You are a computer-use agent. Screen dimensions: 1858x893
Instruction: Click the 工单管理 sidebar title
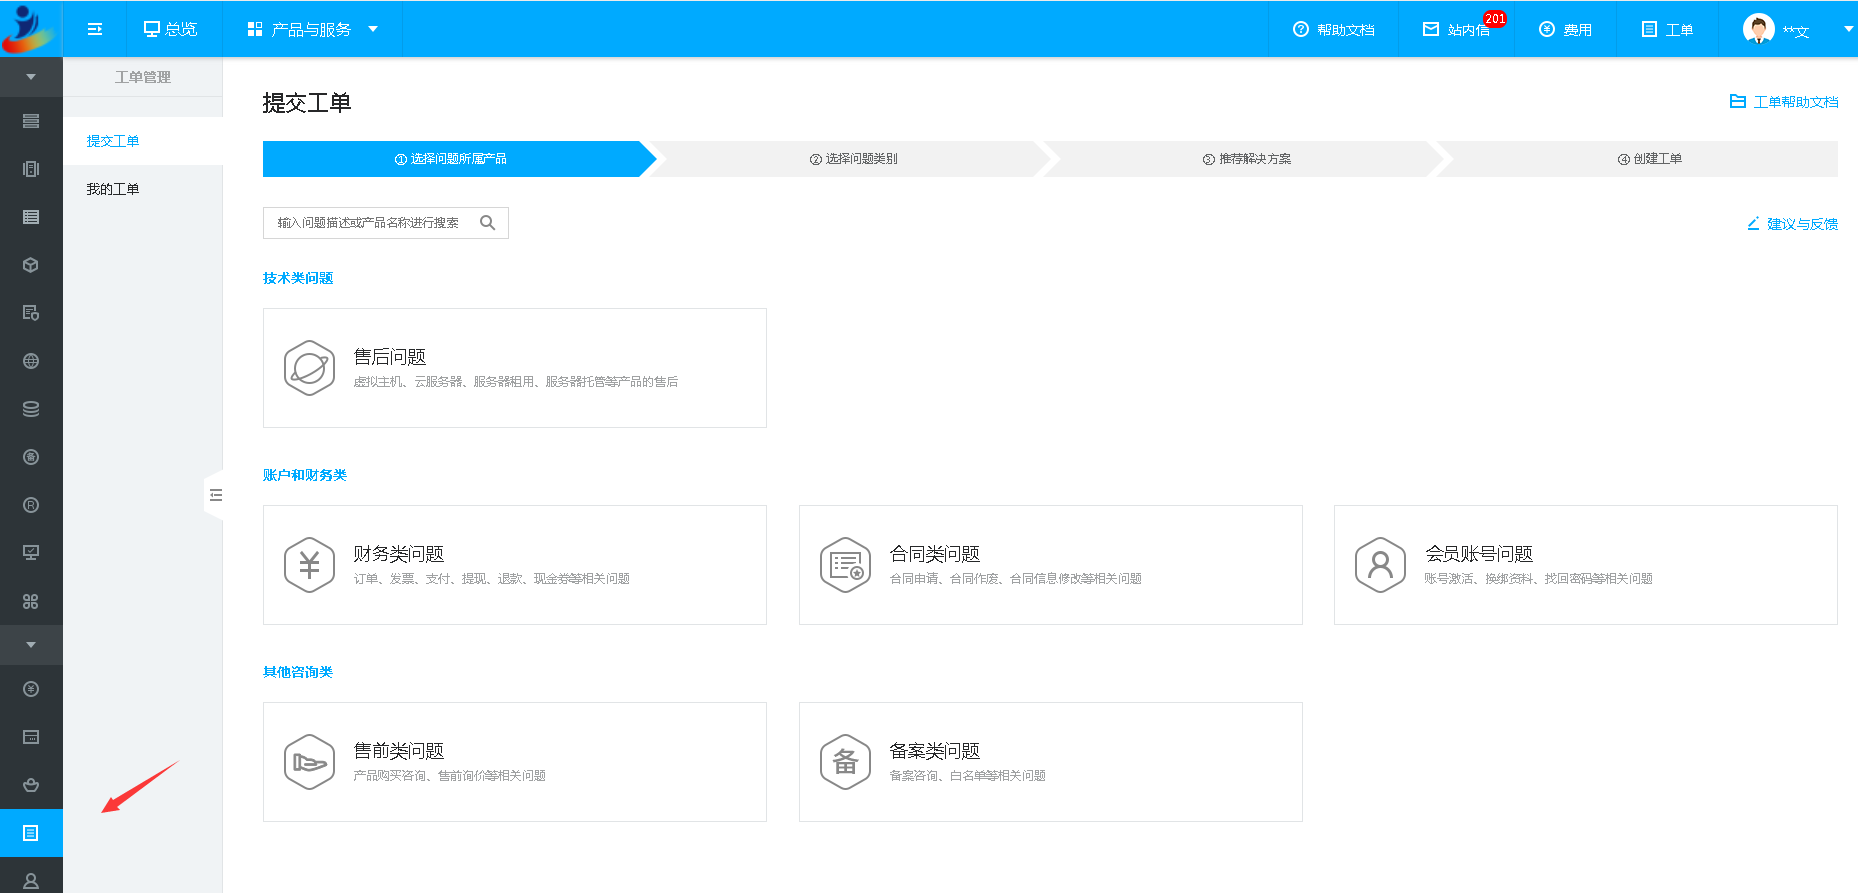pos(143,77)
